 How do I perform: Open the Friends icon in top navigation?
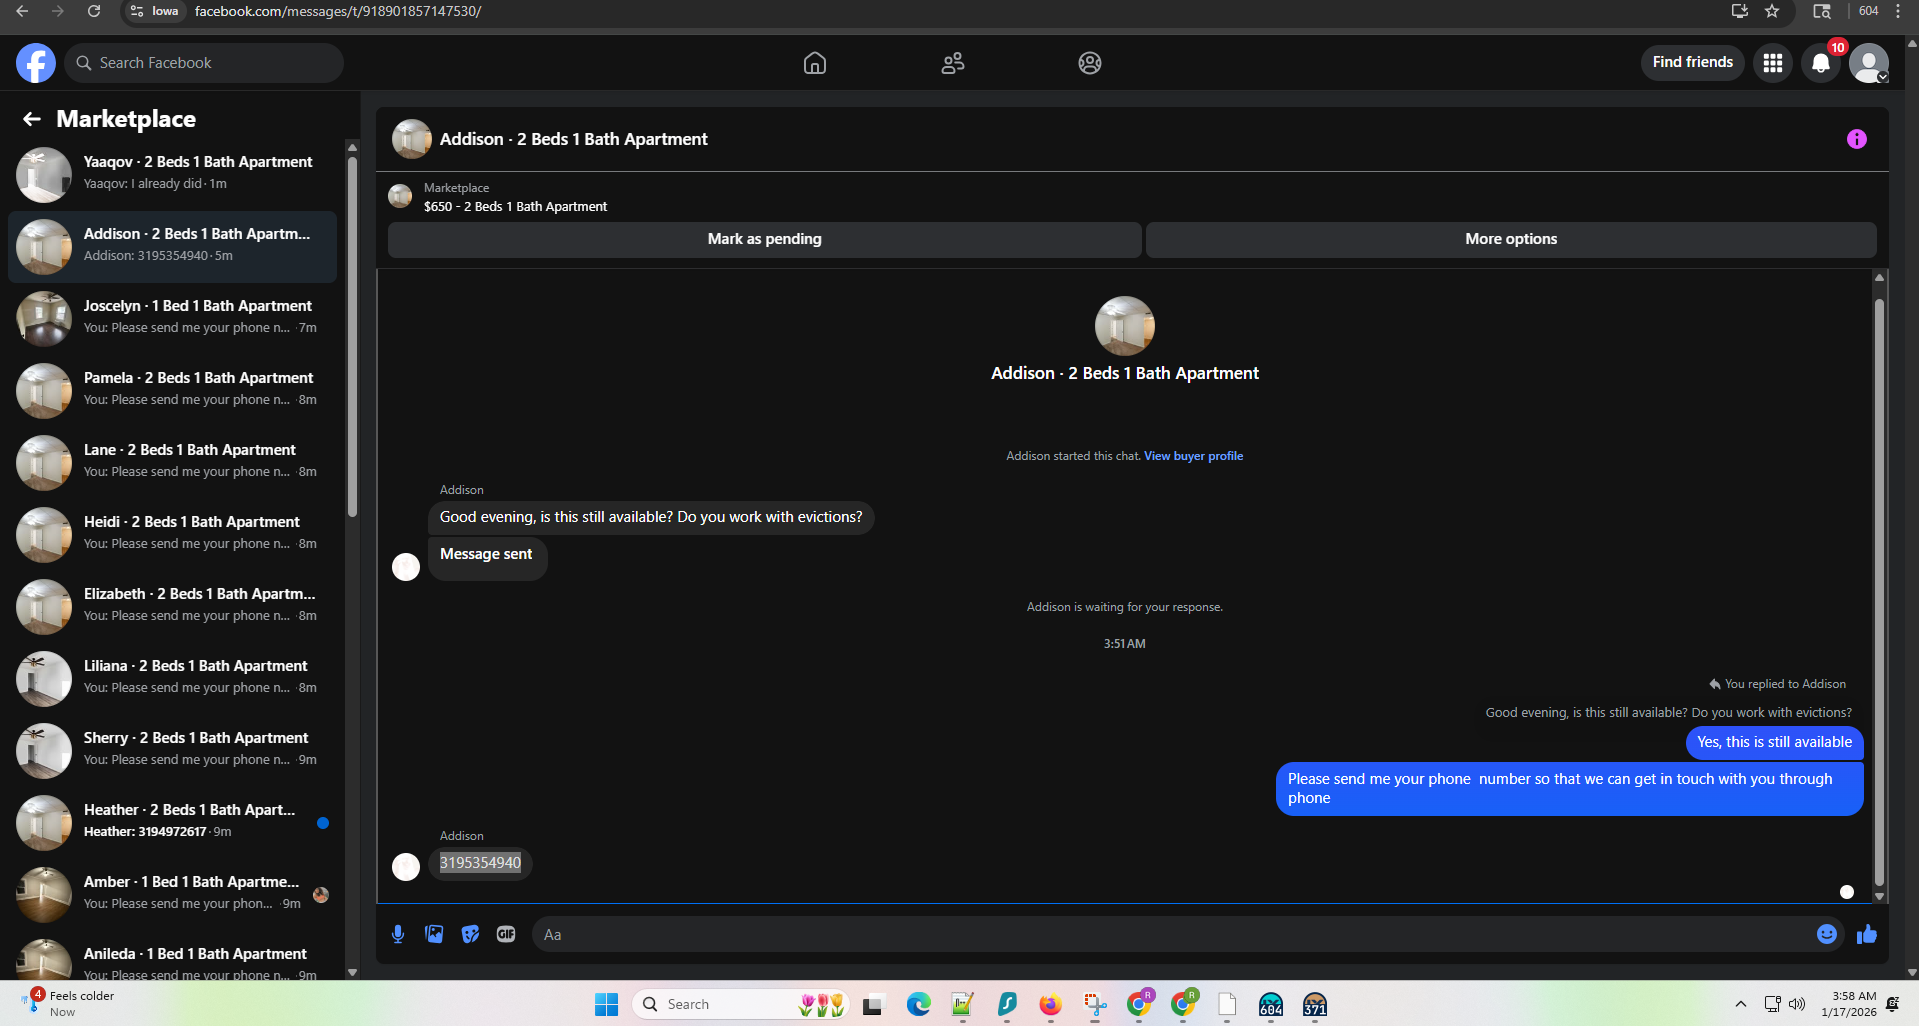click(x=953, y=63)
